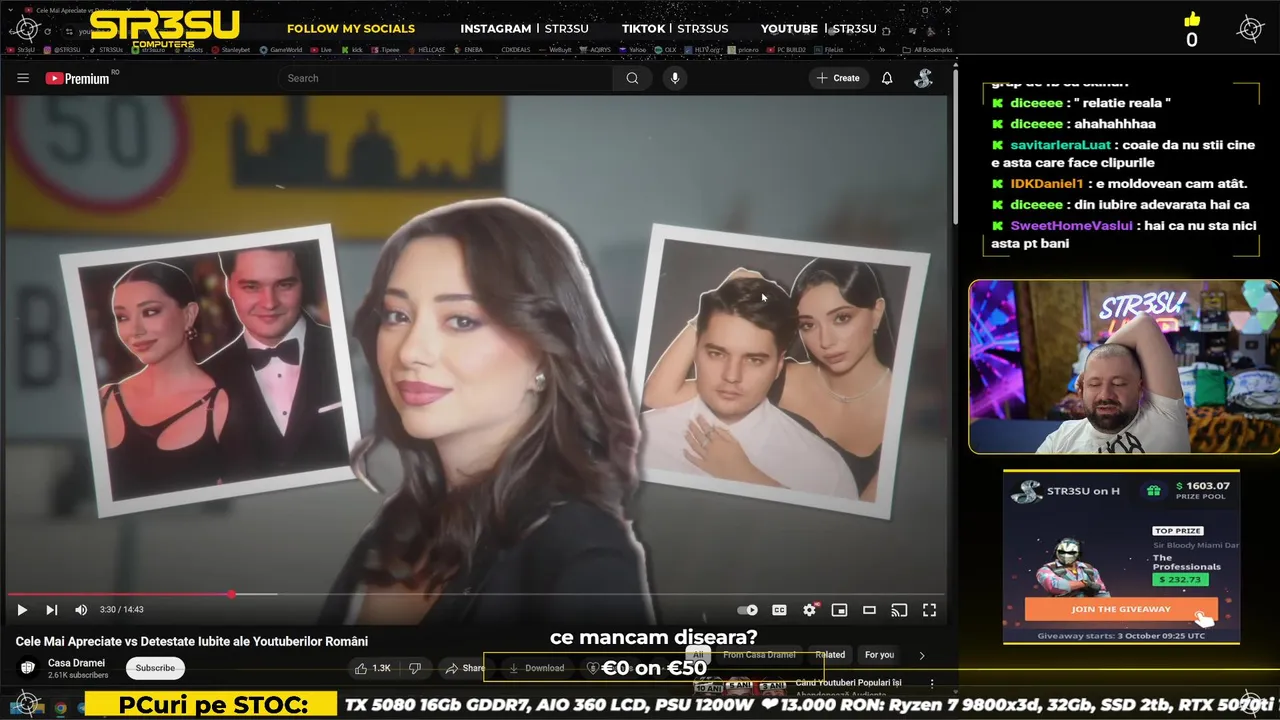Open the YouTube guide hamburger menu
The height and width of the screenshot is (720, 1280).
[23, 78]
